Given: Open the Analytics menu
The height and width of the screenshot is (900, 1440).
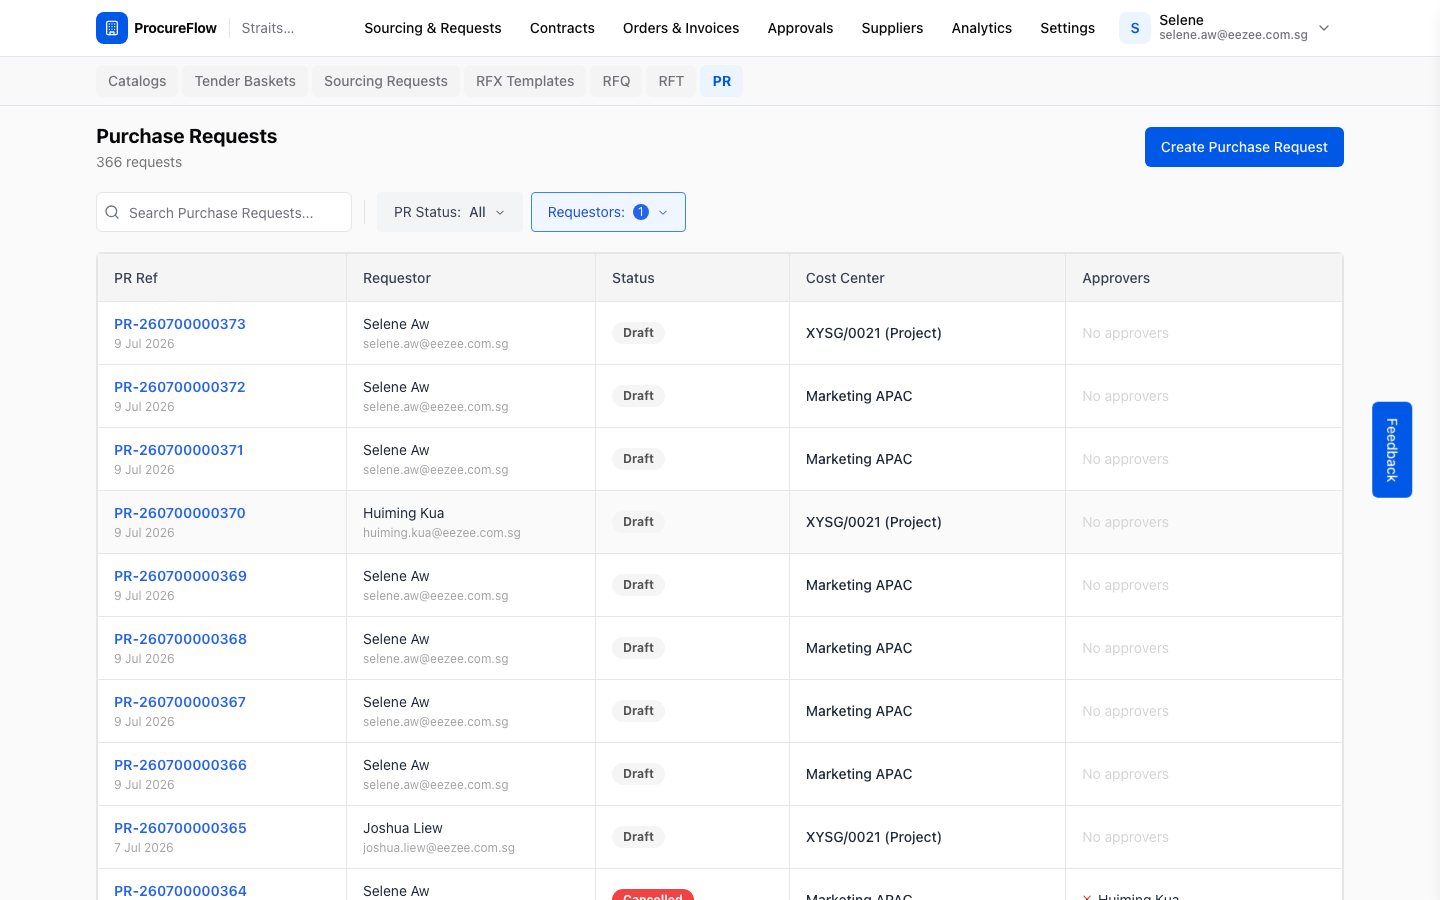Looking at the screenshot, I should click(x=982, y=28).
